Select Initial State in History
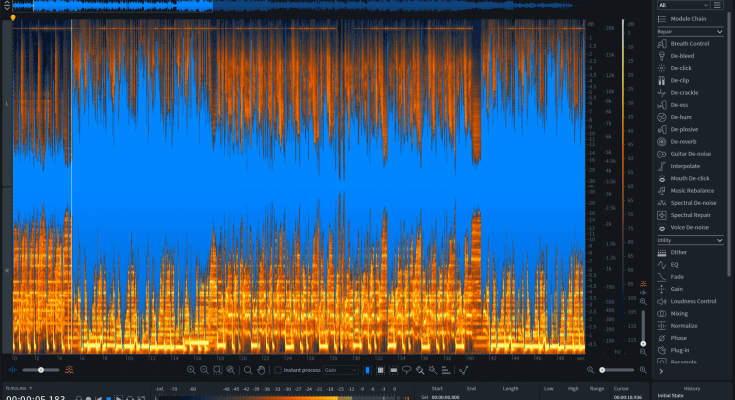Screen dimensions: 735x400 (671, 396)
